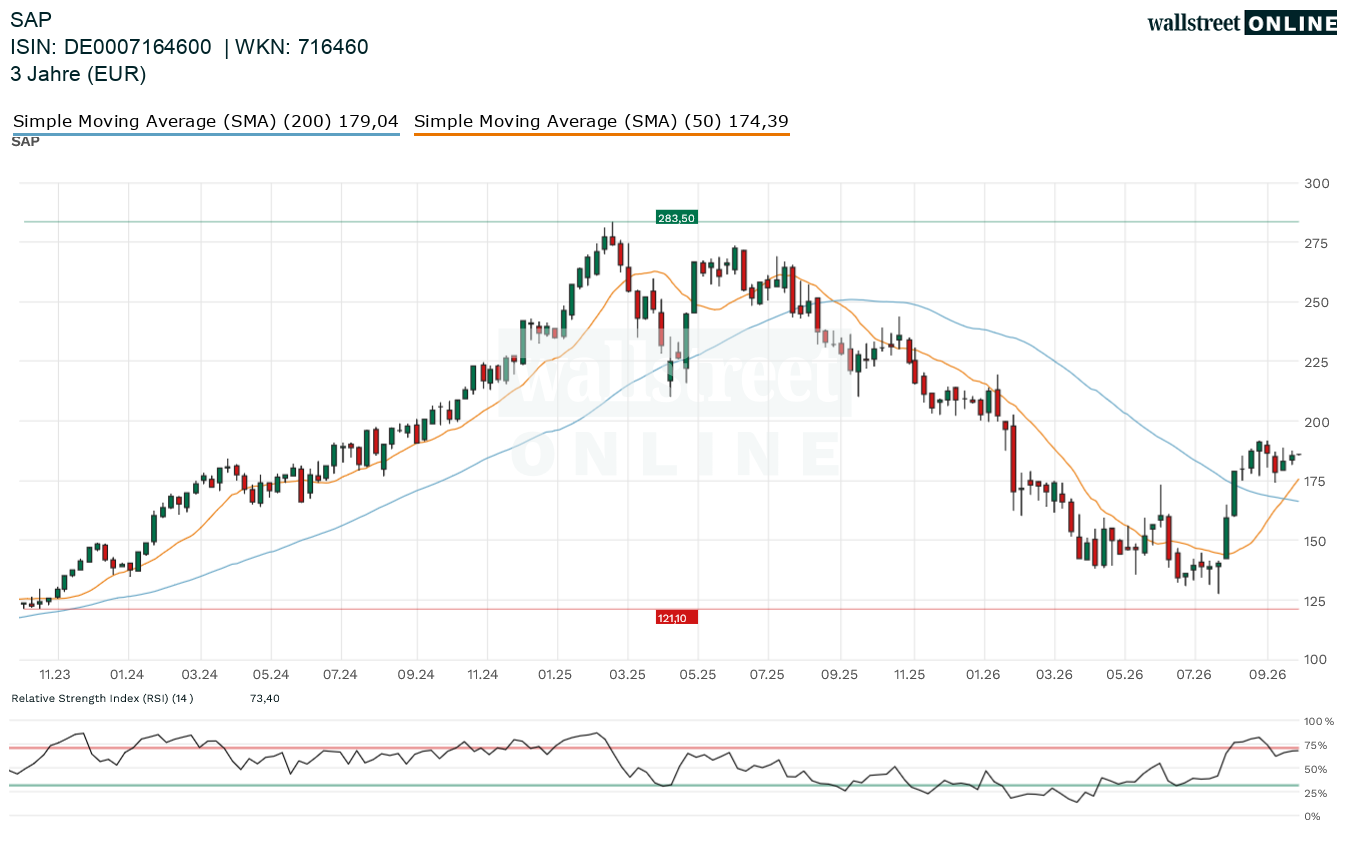Viewport: 1349px width, 843px height.
Task: Click the red 121,10 low price marker
Action: [x=676, y=618]
